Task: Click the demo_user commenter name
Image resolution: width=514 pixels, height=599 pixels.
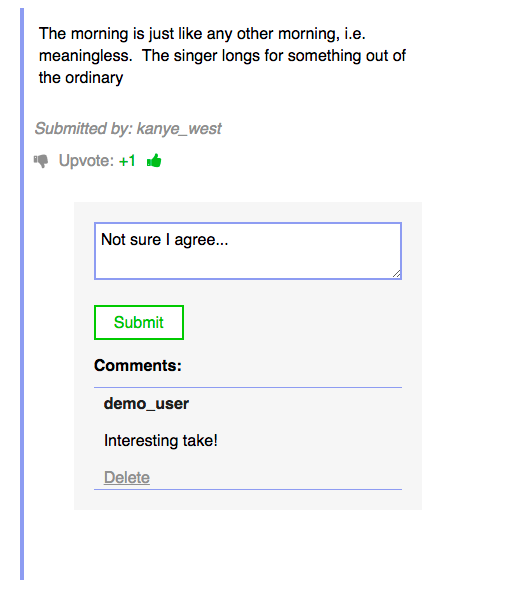Action: (x=146, y=403)
